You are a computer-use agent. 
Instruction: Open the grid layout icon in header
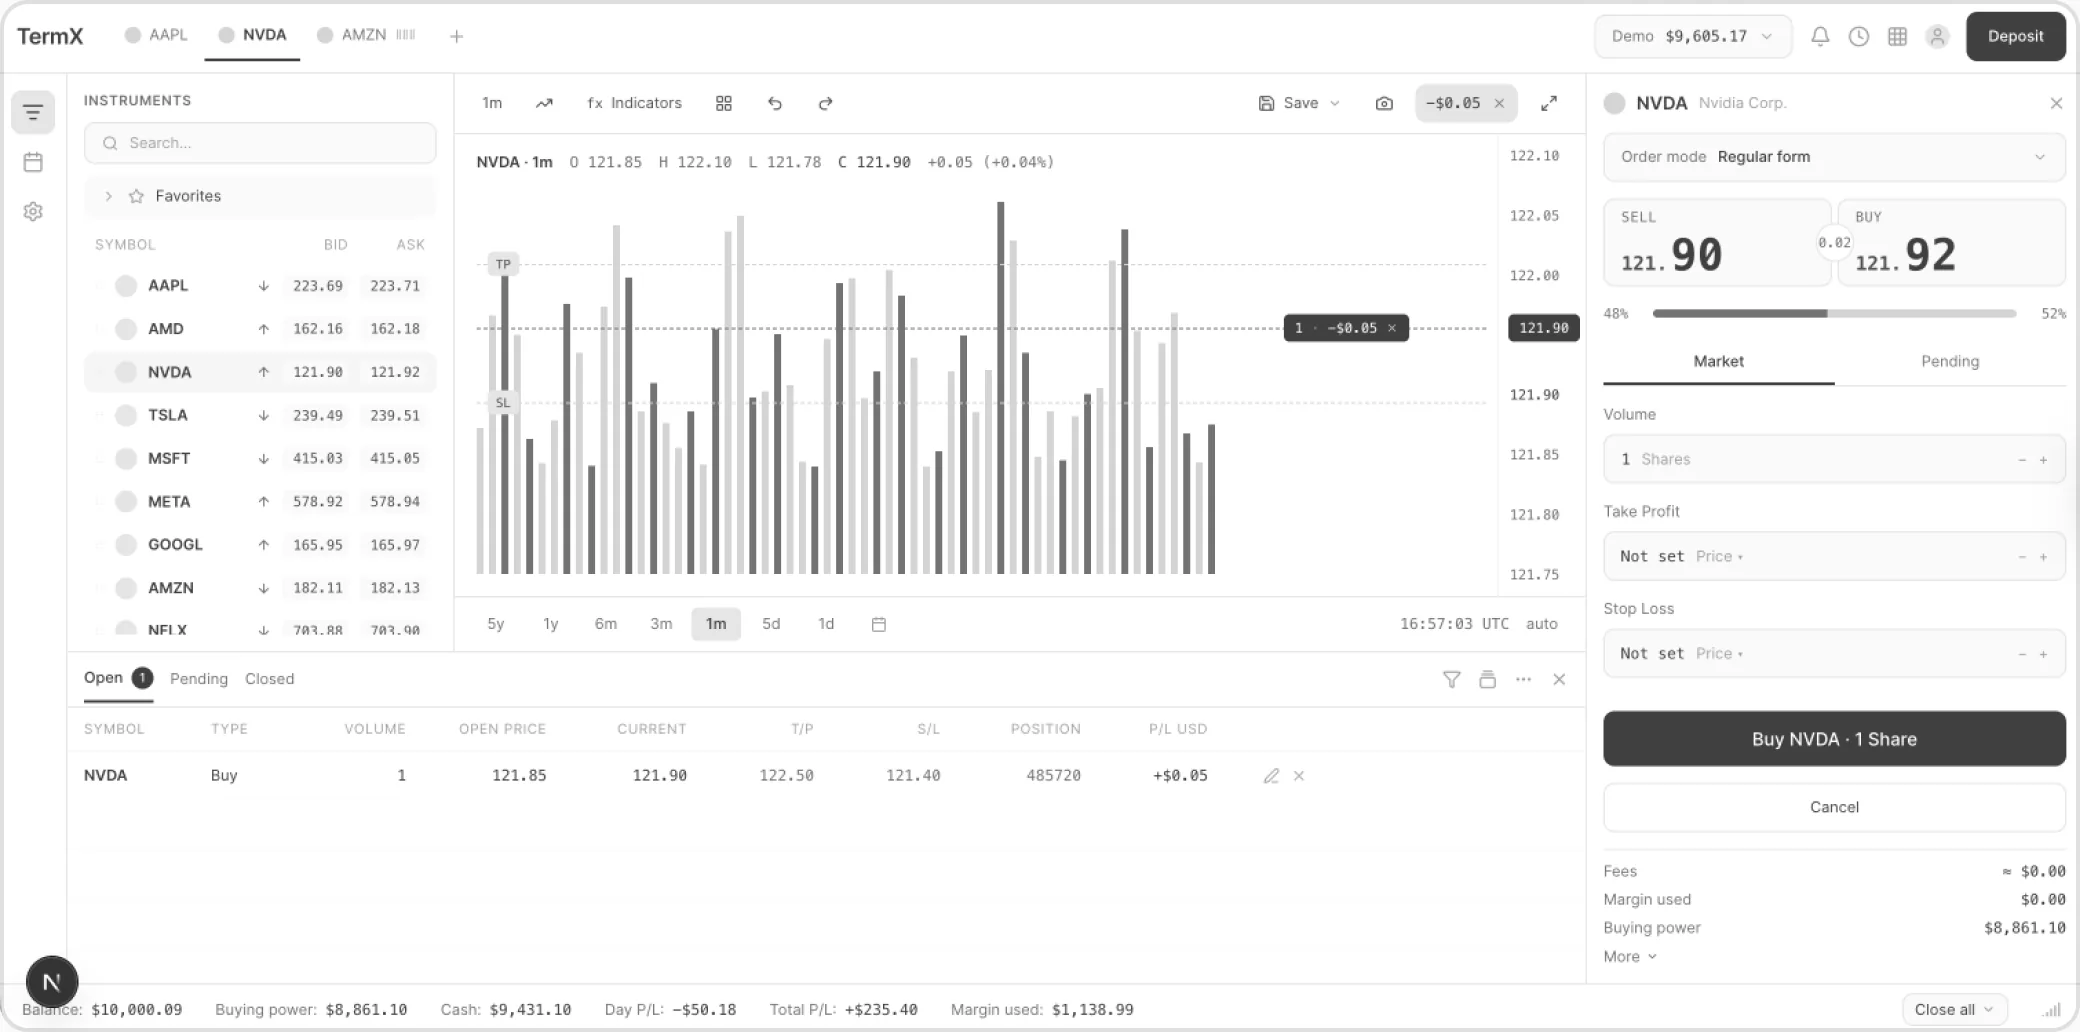click(1897, 37)
